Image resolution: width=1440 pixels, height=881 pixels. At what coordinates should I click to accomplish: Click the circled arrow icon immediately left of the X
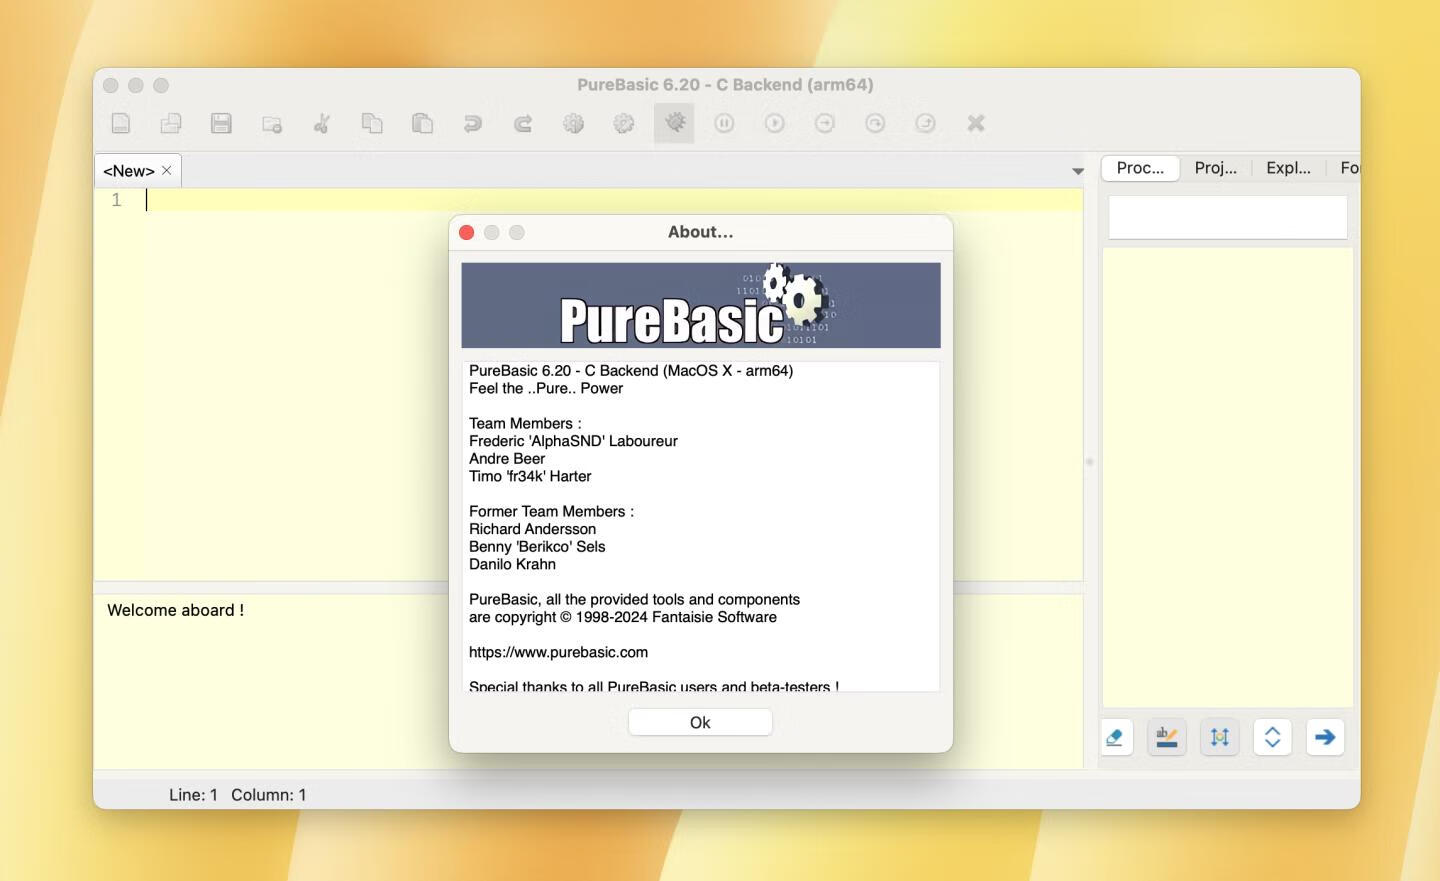[x=926, y=123]
